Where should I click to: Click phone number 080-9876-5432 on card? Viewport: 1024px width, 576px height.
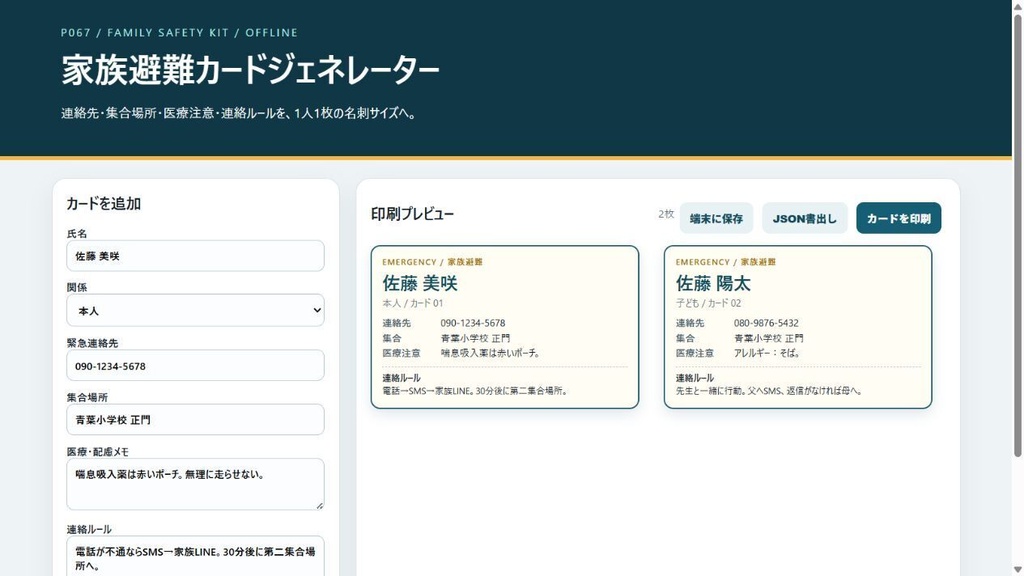[766, 323]
